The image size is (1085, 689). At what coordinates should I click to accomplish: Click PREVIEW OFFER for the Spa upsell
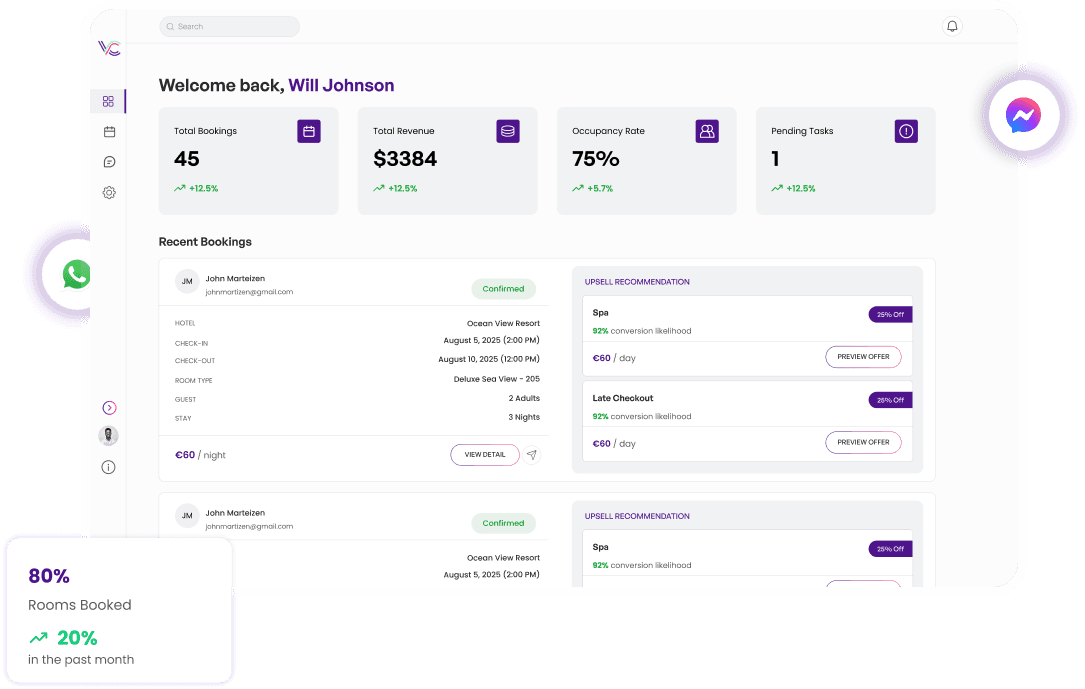(862, 356)
